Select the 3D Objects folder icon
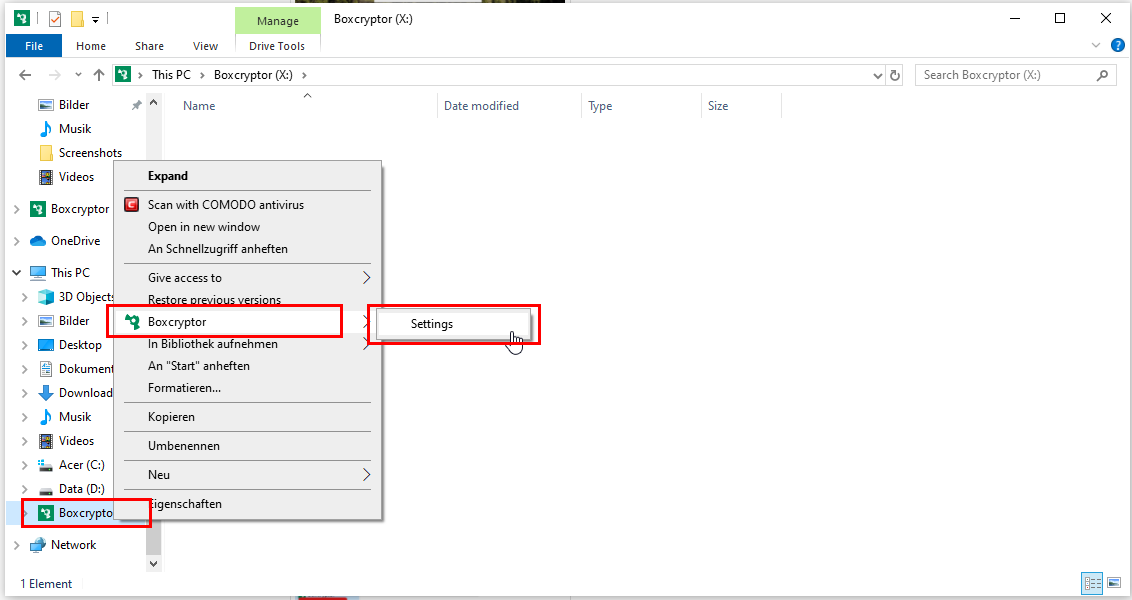This screenshot has height=600, width=1132. coord(46,297)
